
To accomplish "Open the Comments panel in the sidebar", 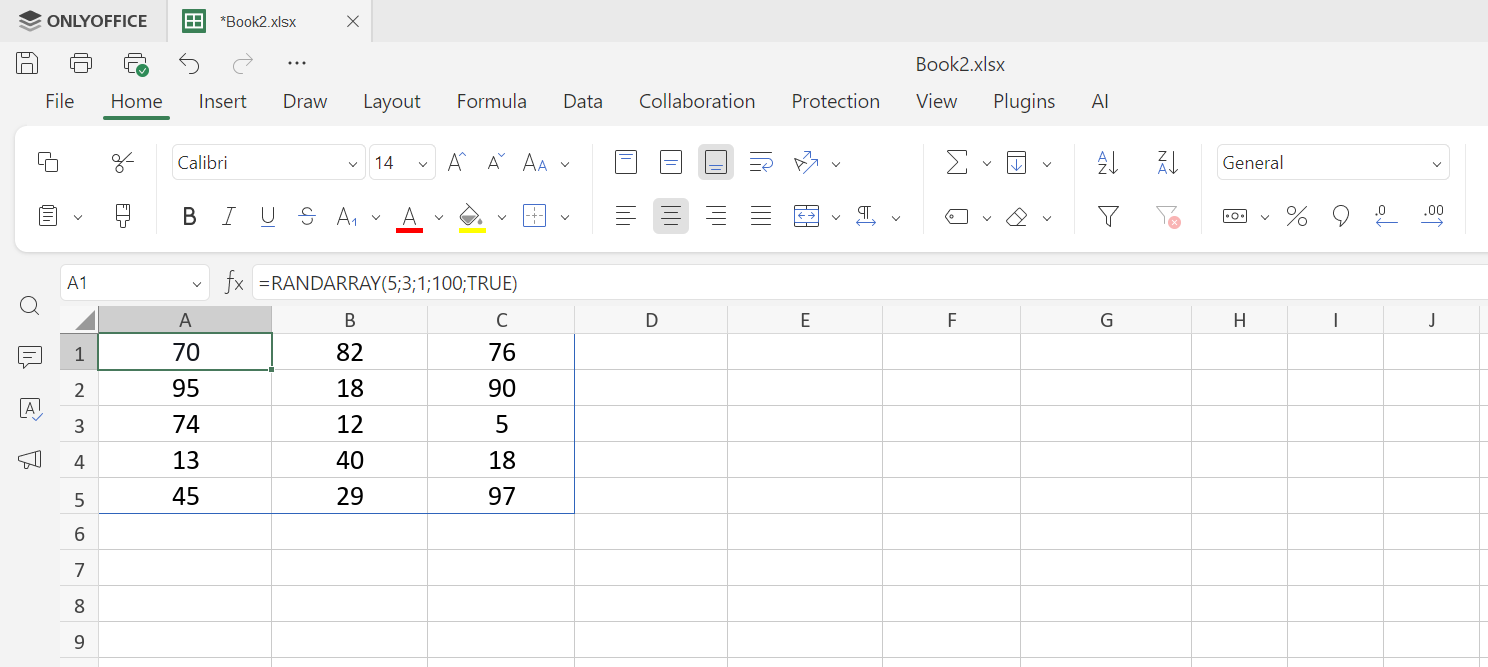I will coord(30,357).
